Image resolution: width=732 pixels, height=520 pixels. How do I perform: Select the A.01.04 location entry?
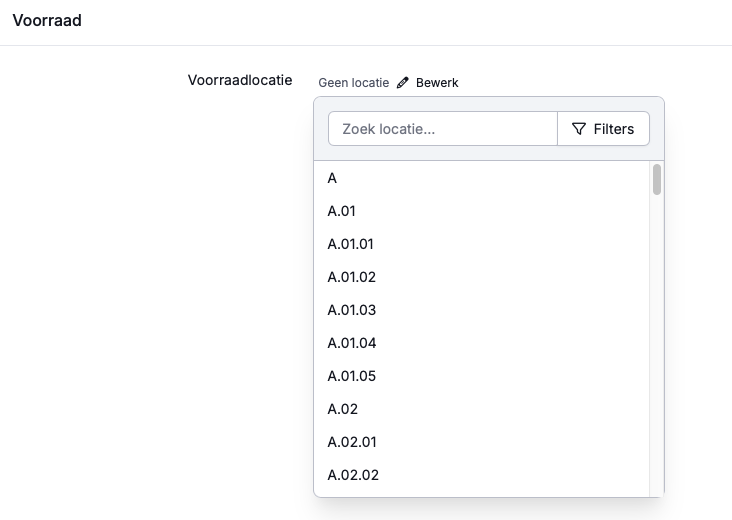click(352, 343)
